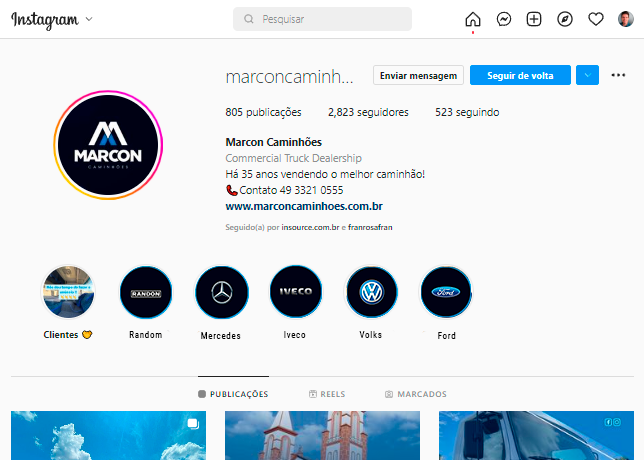The height and width of the screenshot is (460, 644).
Task: Switch to the Publicações tab
Action: click(x=233, y=394)
